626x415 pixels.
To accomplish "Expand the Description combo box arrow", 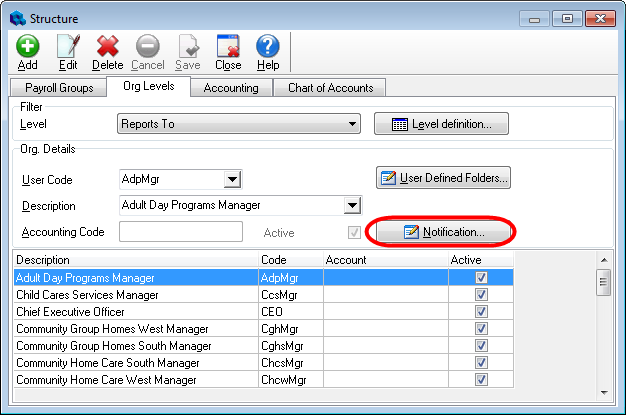I will pyautogui.click(x=351, y=206).
